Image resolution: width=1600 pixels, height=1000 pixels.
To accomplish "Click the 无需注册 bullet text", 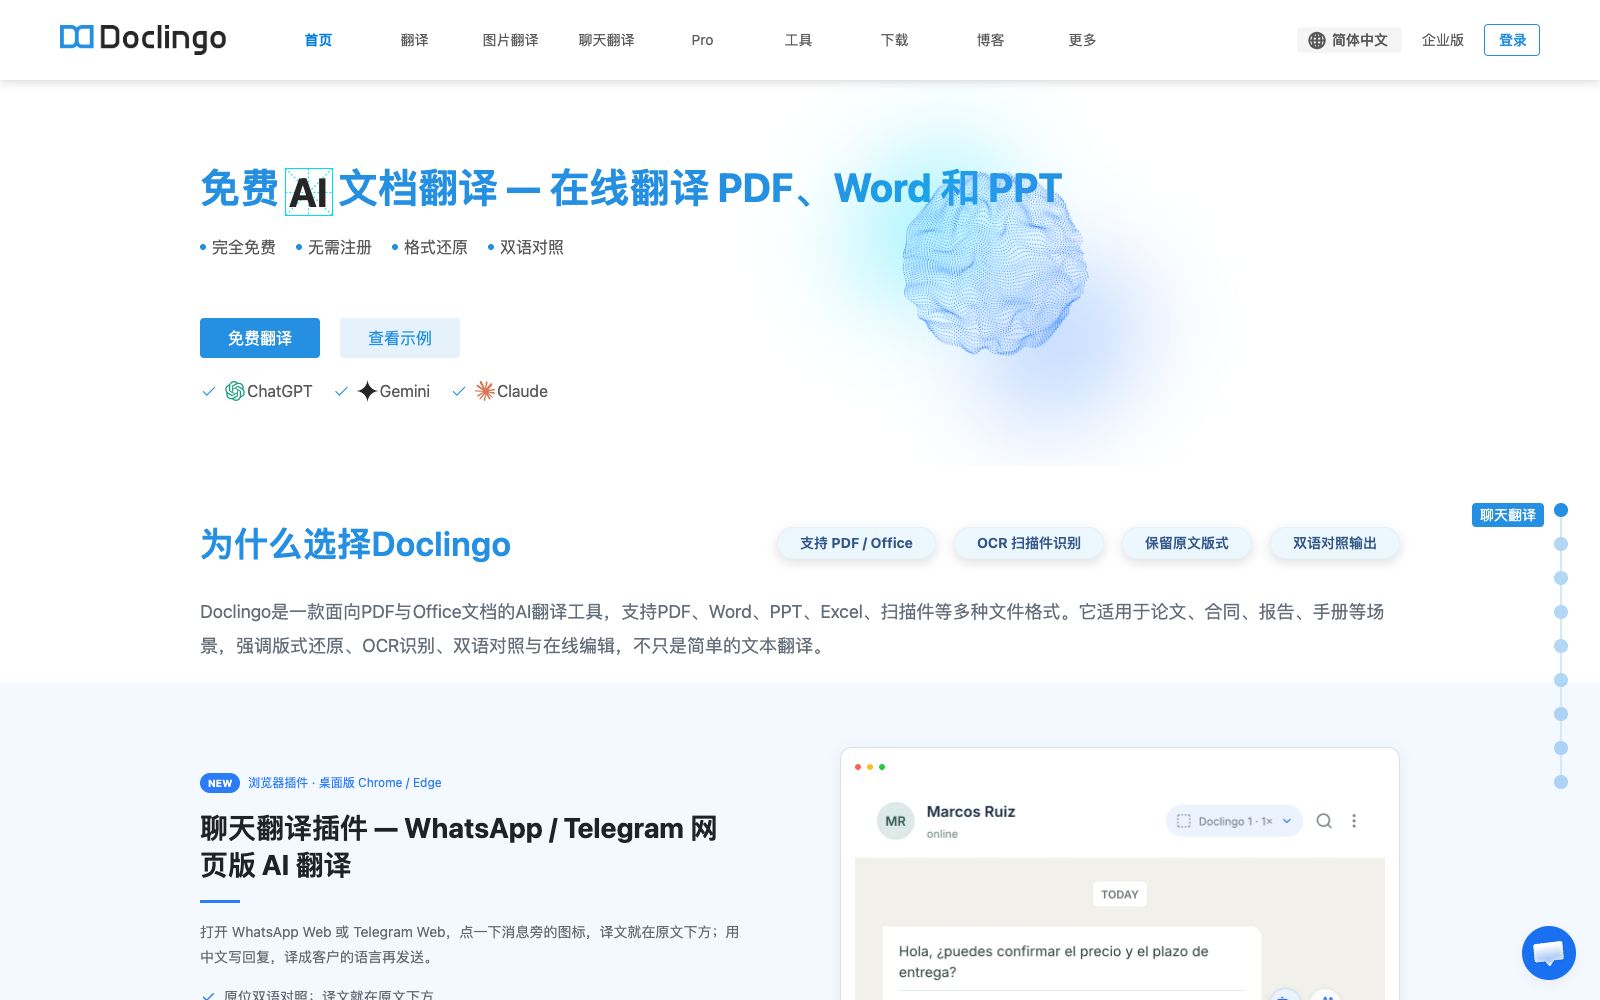I will (339, 247).
